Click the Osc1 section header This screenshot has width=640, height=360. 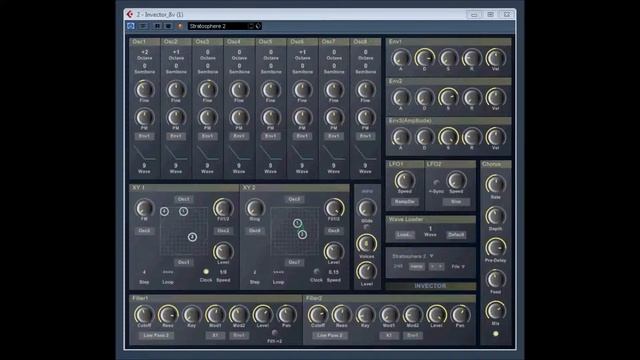point(145,42)
